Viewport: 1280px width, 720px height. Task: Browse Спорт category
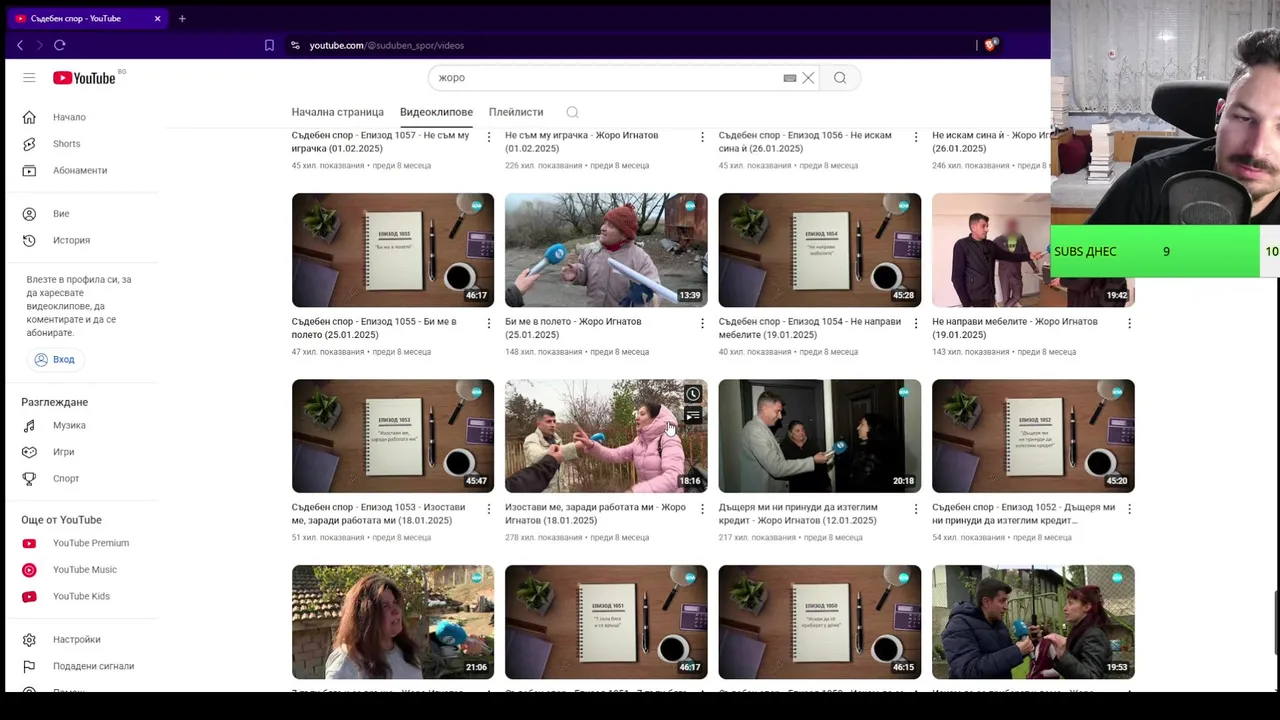click(66, 478)
